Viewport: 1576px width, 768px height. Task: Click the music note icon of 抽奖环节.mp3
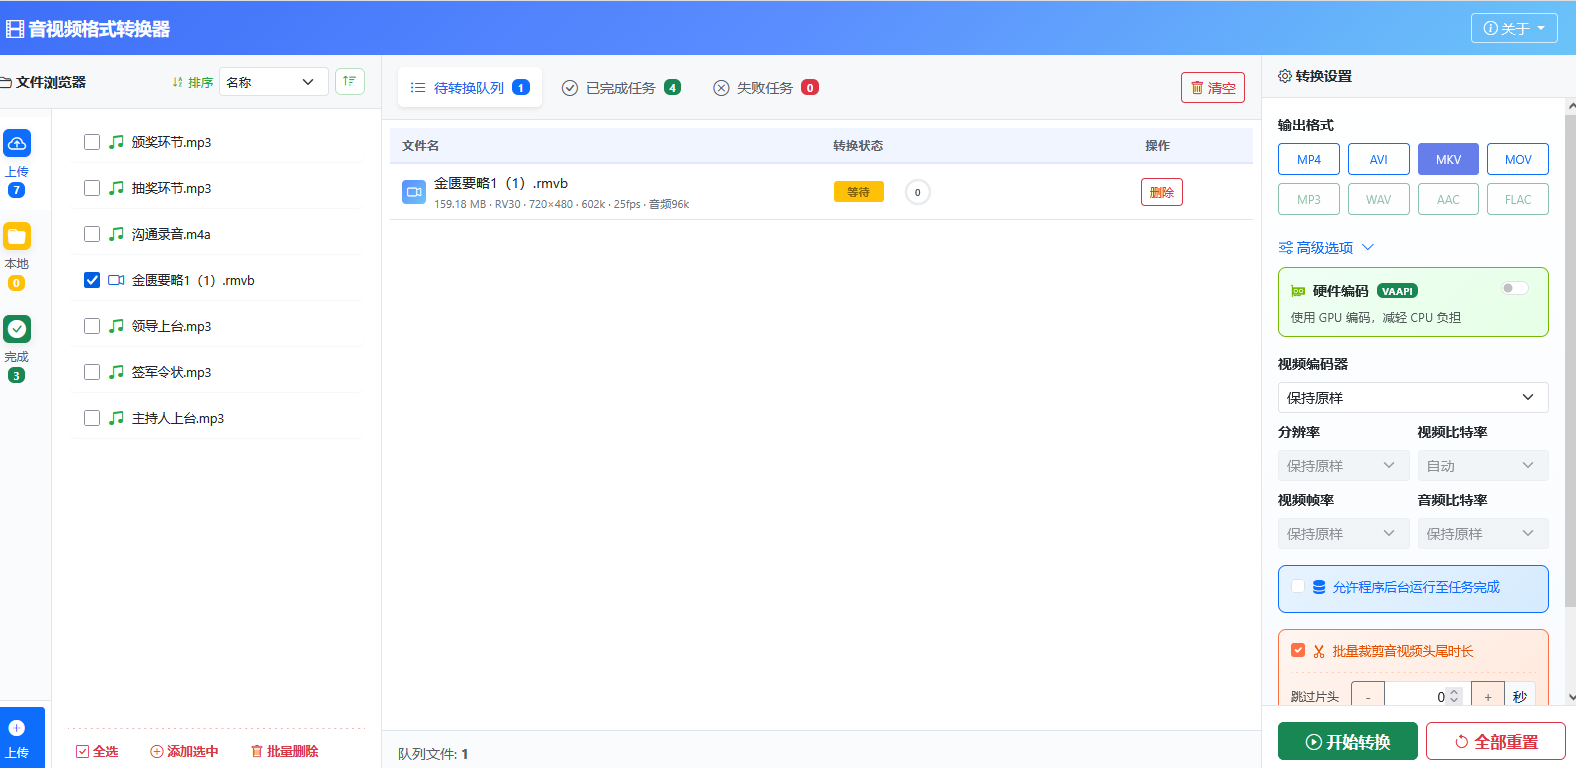117,188
